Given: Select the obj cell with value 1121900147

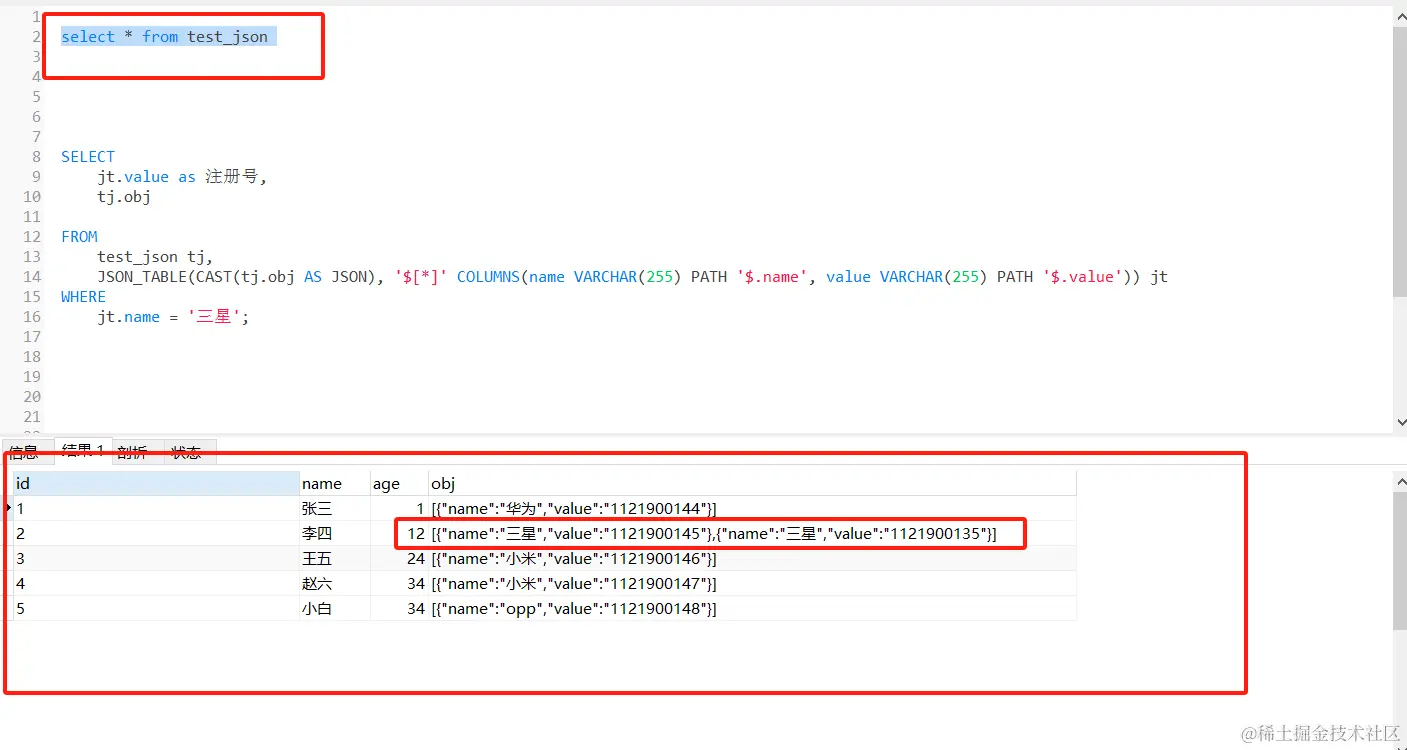Looking at the screenshot, I should coord(752,583).
